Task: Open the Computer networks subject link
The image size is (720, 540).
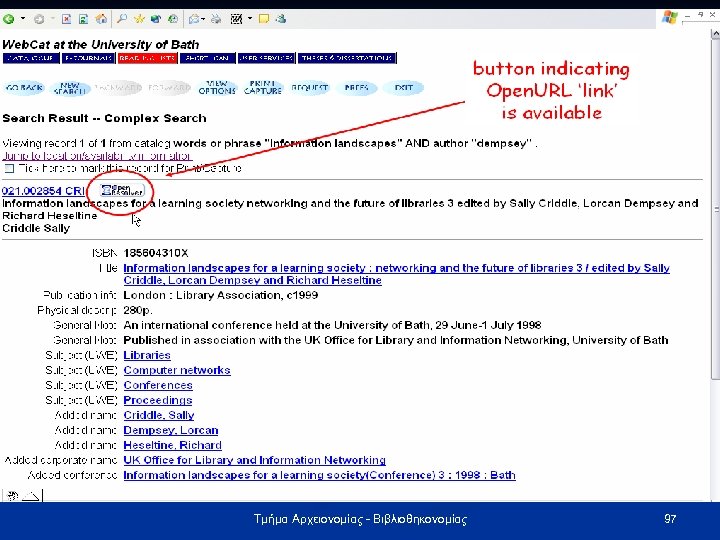Action: tap(177, 370)
